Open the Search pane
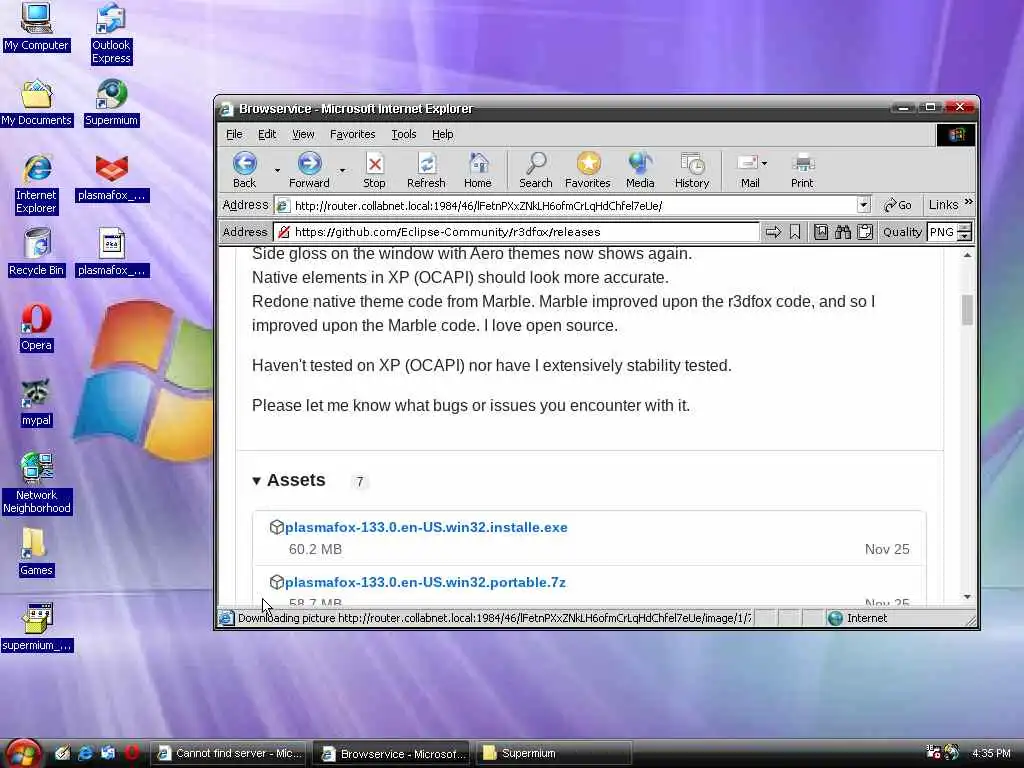Screen dimensions: 1024x768 pos(536,170)
